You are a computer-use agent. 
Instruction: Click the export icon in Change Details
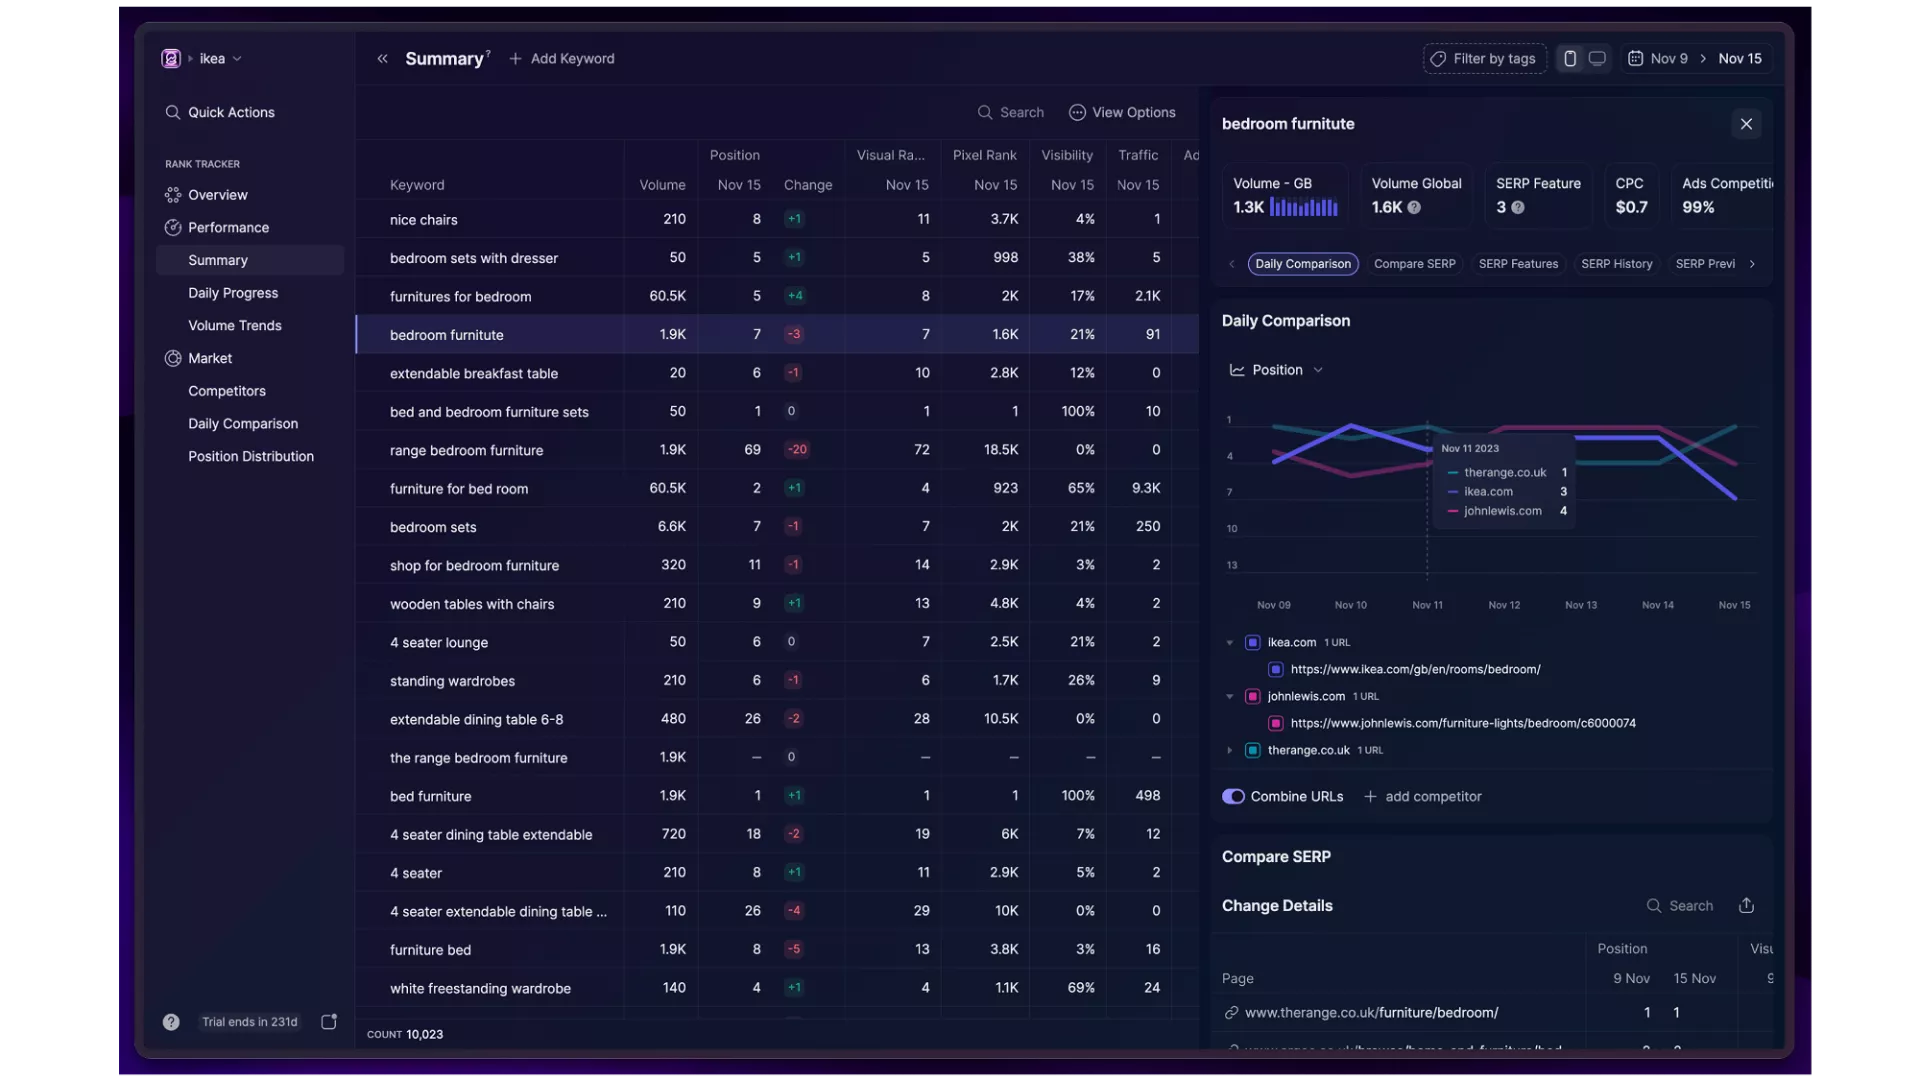pyautogui.click(x=1746, y=905)
